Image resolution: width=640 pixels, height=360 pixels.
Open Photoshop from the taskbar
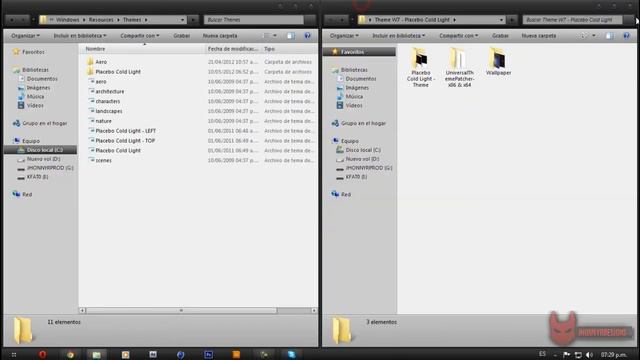209,355
